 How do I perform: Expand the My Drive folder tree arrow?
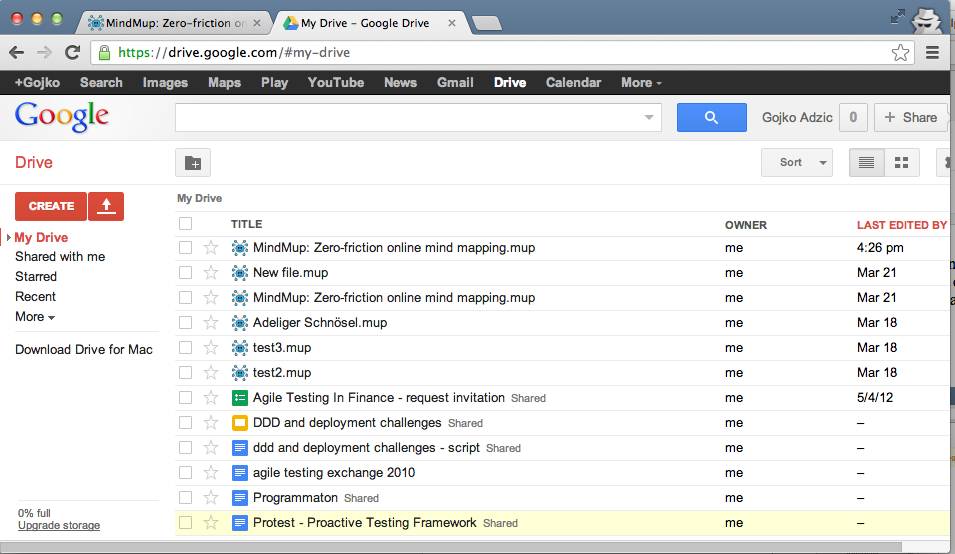(x=9, y=237)
